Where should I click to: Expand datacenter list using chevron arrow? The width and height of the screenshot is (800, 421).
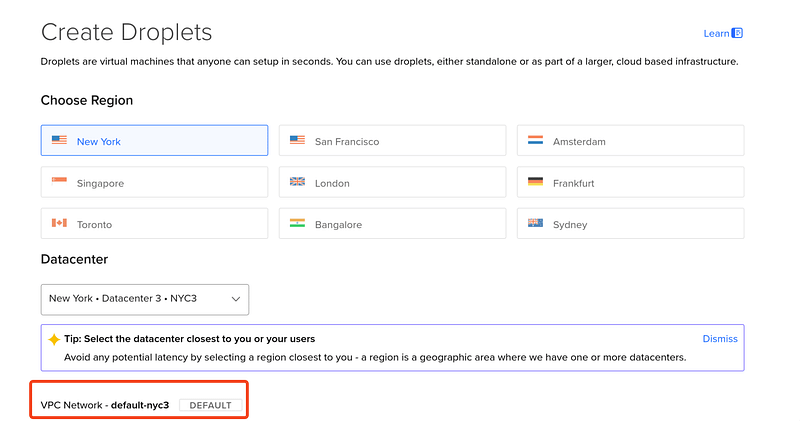coord(236,298)
